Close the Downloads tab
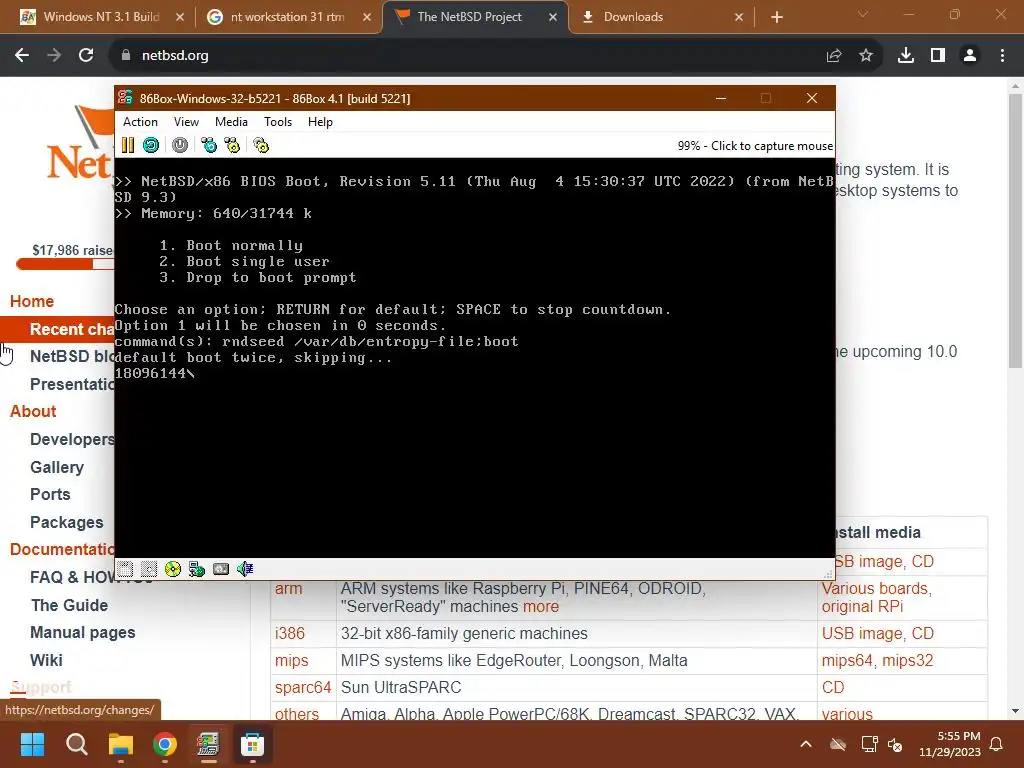 pyautogui.click(x=739, y=17)
